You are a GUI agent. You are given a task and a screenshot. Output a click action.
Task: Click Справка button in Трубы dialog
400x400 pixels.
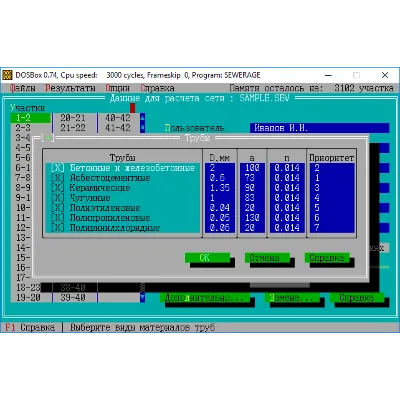(x=327, y=258)
